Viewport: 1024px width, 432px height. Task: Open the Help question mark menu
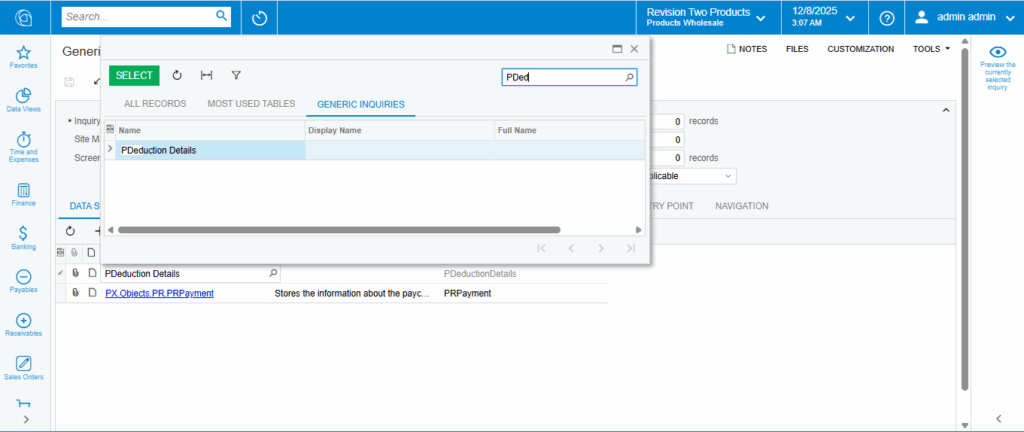[886, 18]
